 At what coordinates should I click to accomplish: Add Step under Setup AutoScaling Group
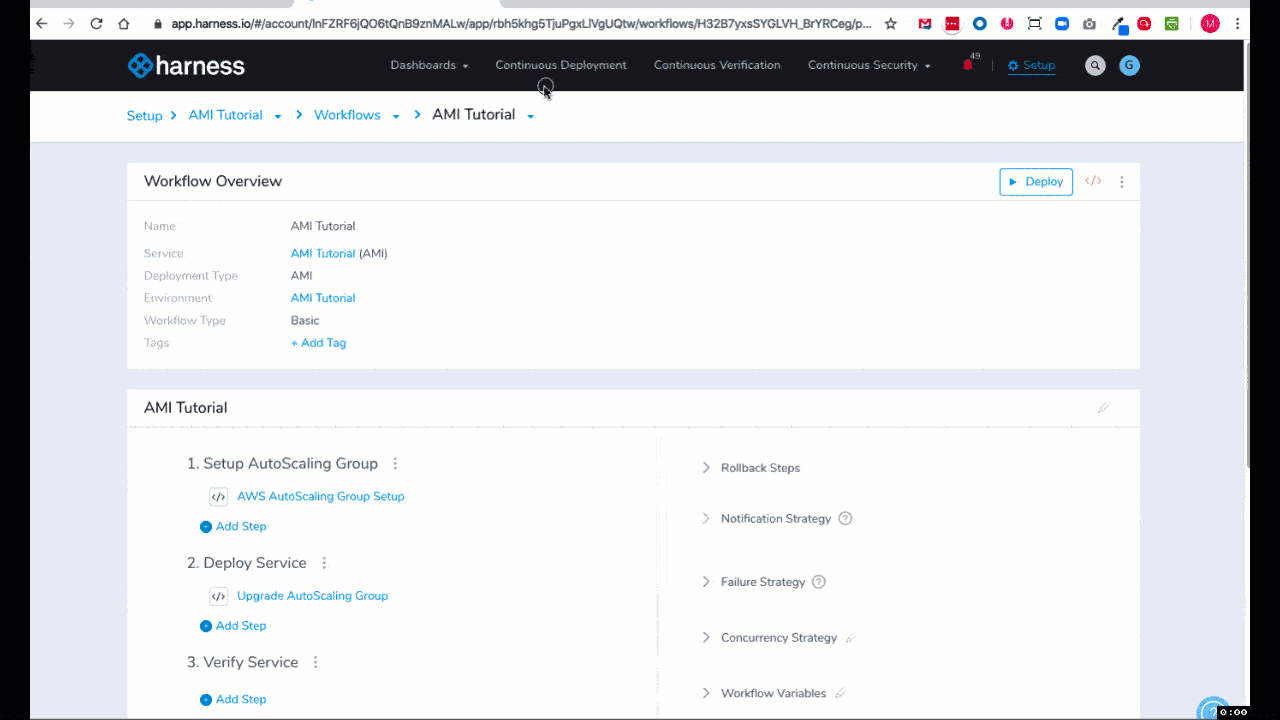(x=233, y=526)
